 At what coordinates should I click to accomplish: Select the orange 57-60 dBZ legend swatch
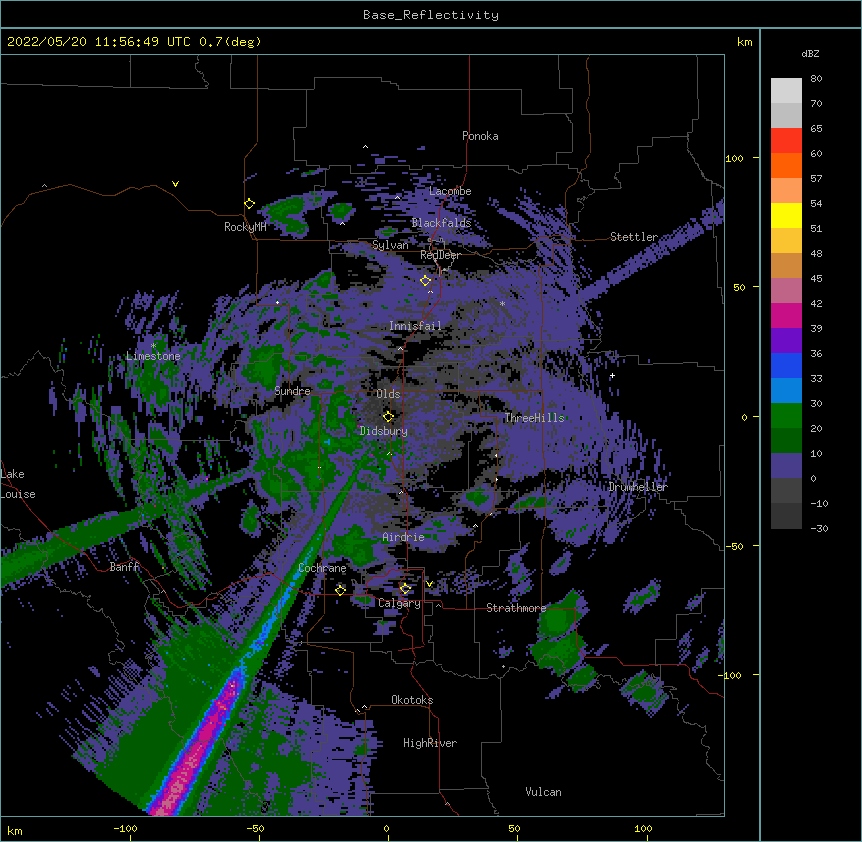(x=786, y=165)
